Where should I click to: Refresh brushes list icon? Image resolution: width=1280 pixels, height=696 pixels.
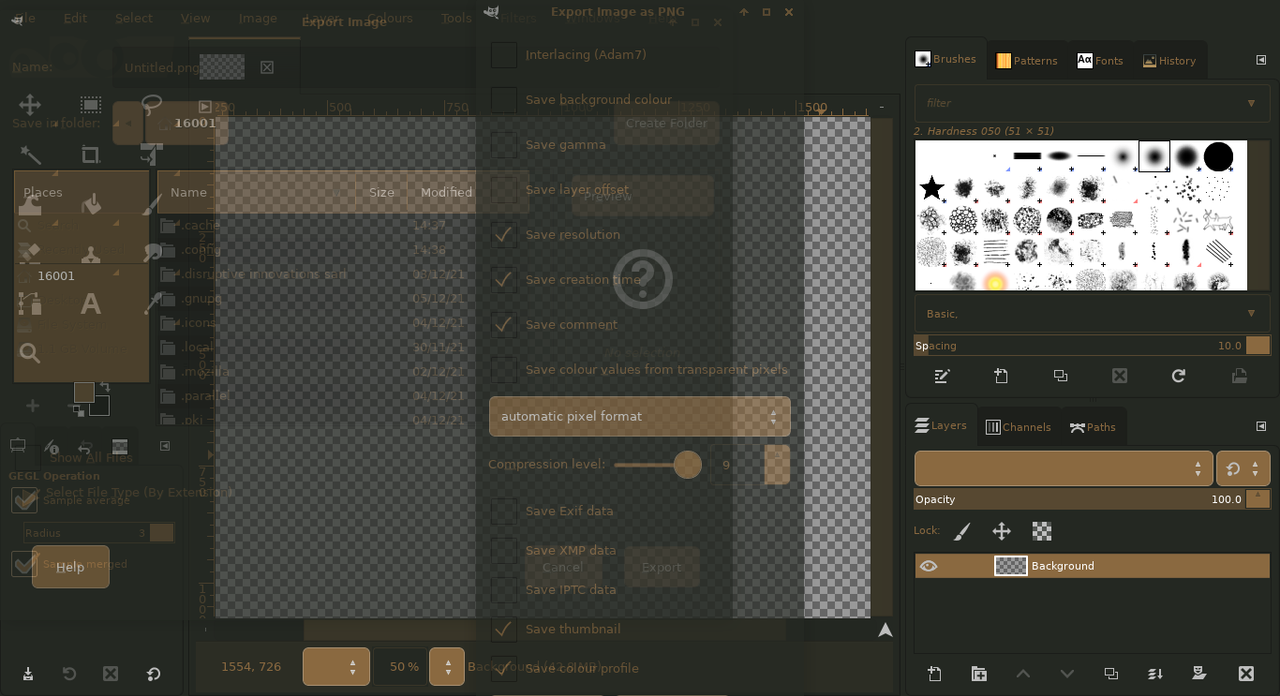1179,376
